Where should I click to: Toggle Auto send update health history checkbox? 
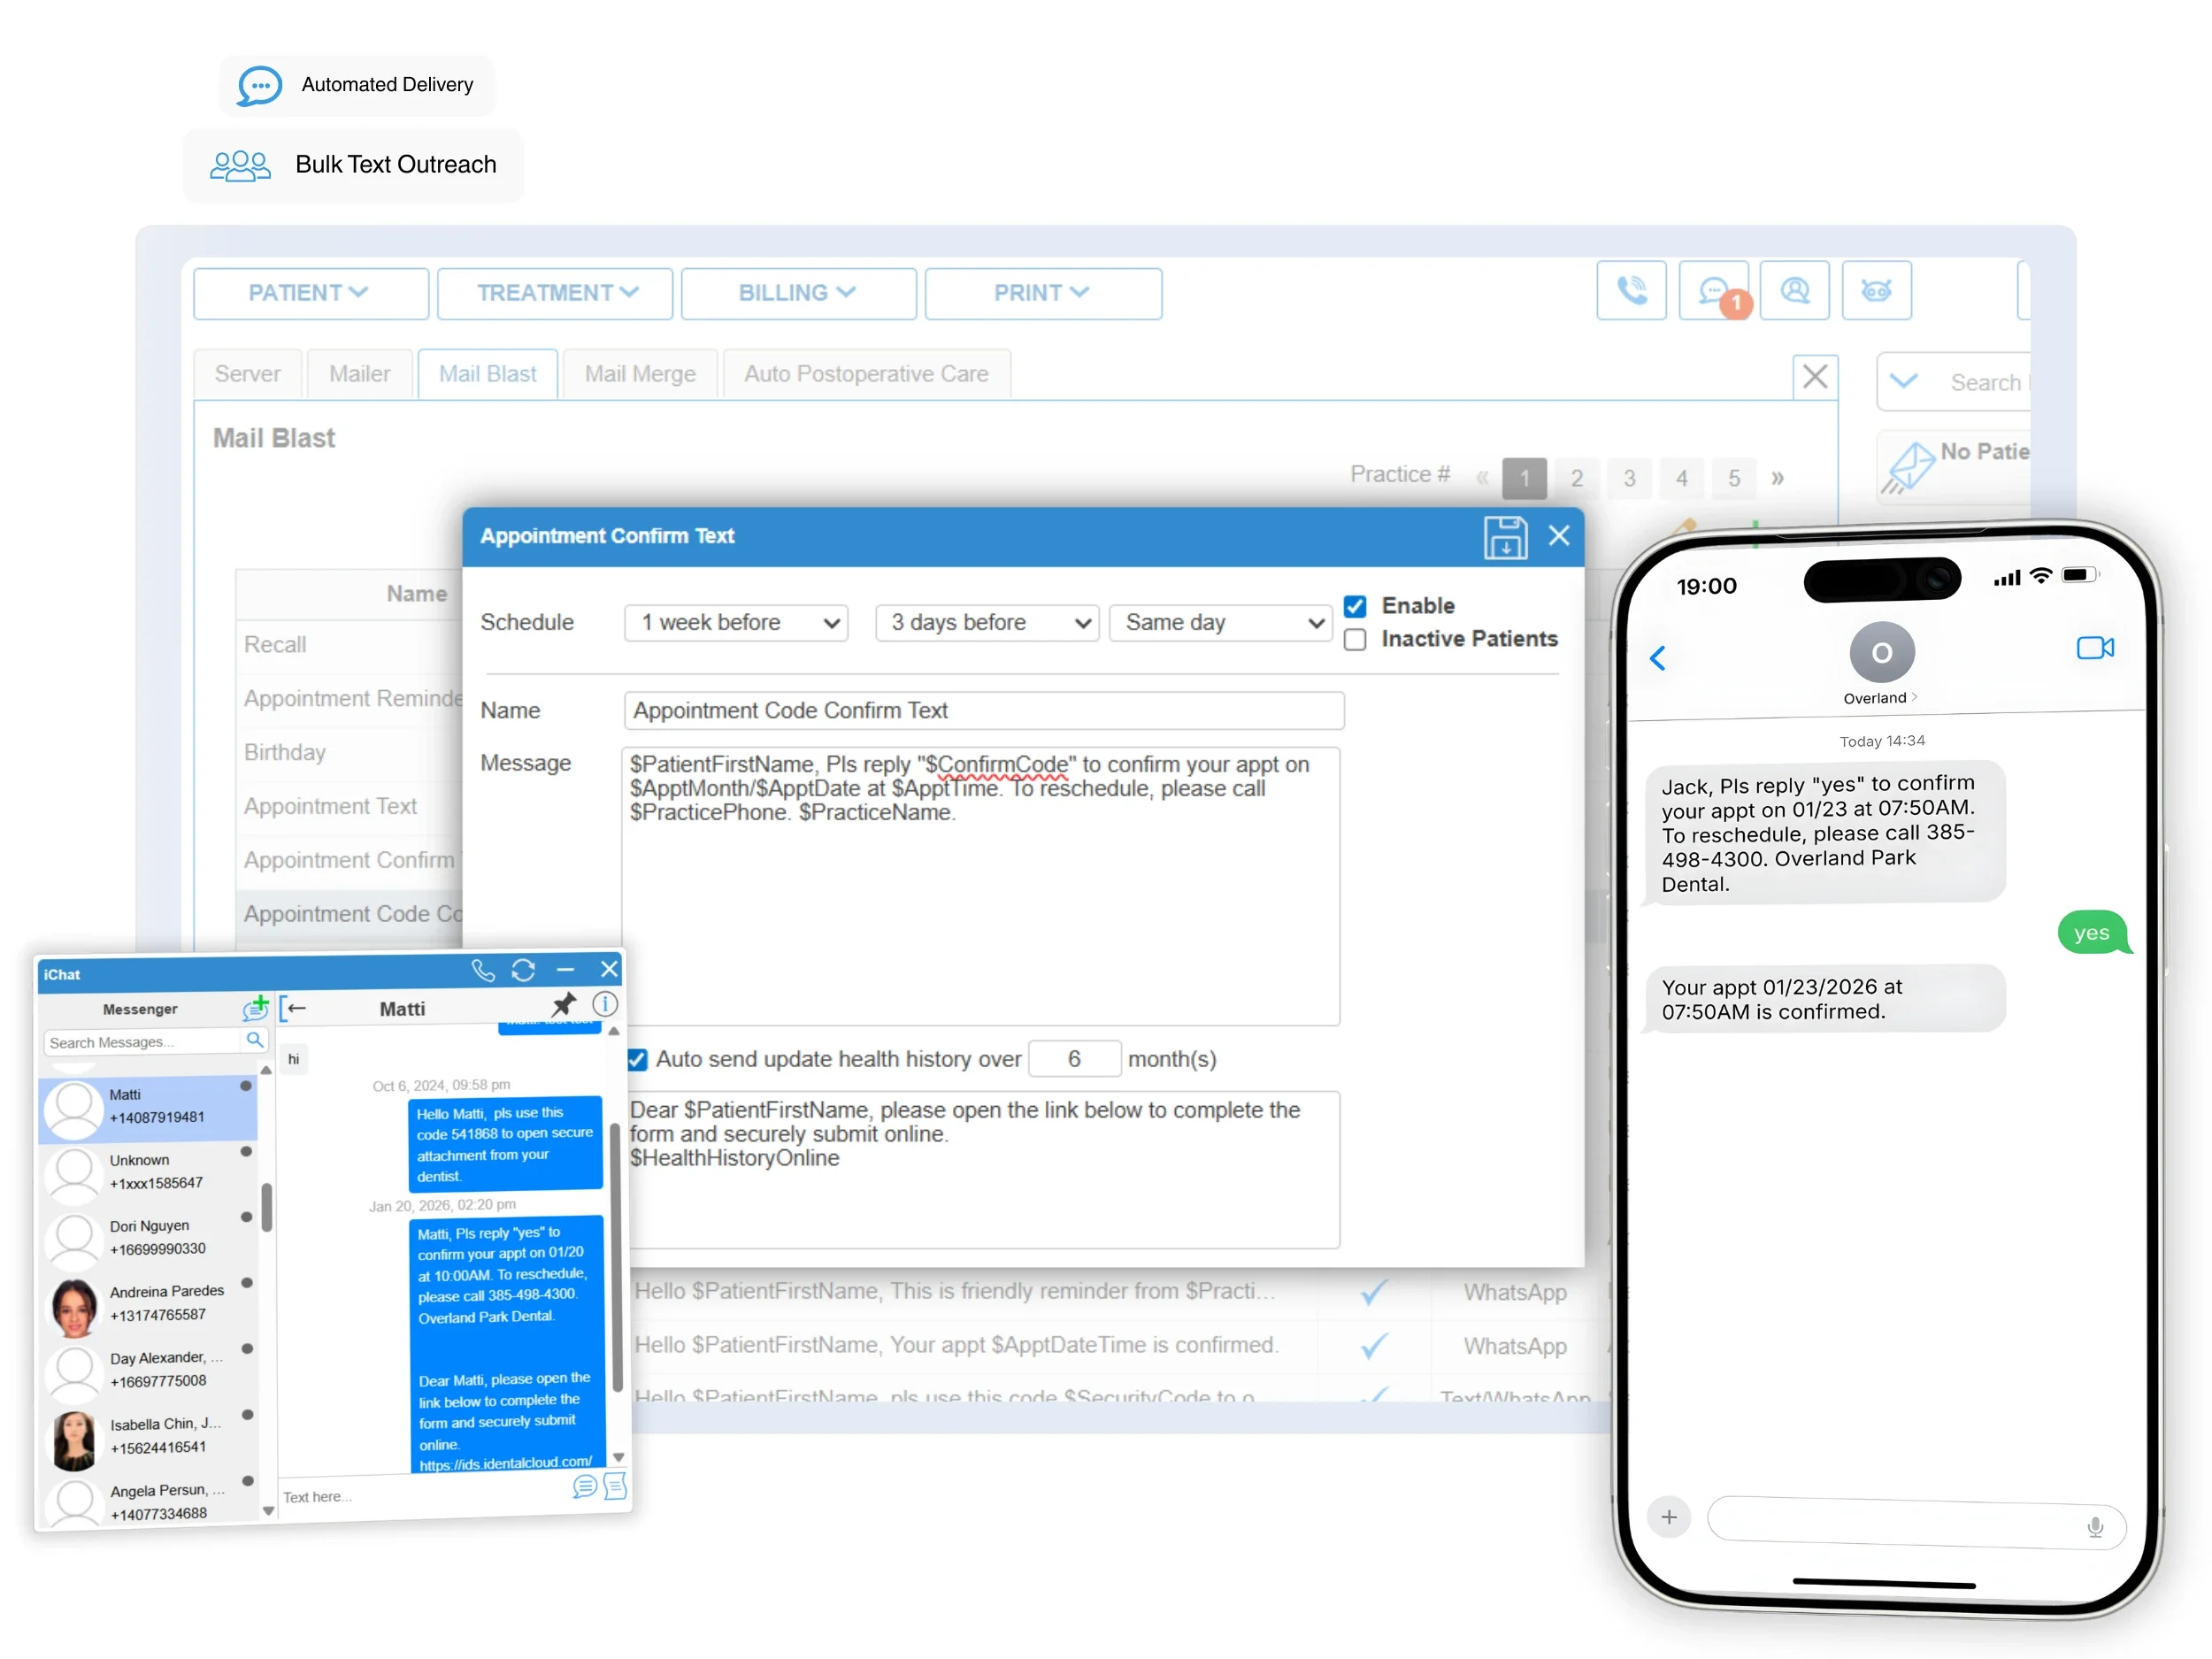(637, 1059)
